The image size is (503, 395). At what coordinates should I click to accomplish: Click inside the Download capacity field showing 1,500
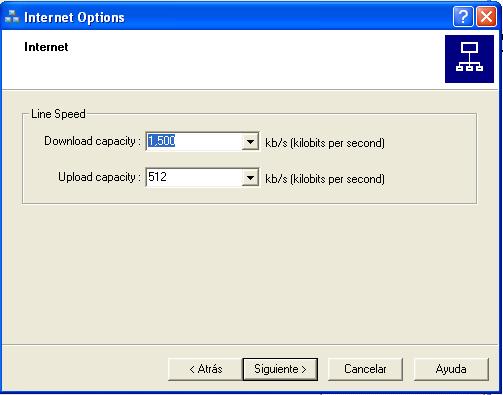click(194, 141)
